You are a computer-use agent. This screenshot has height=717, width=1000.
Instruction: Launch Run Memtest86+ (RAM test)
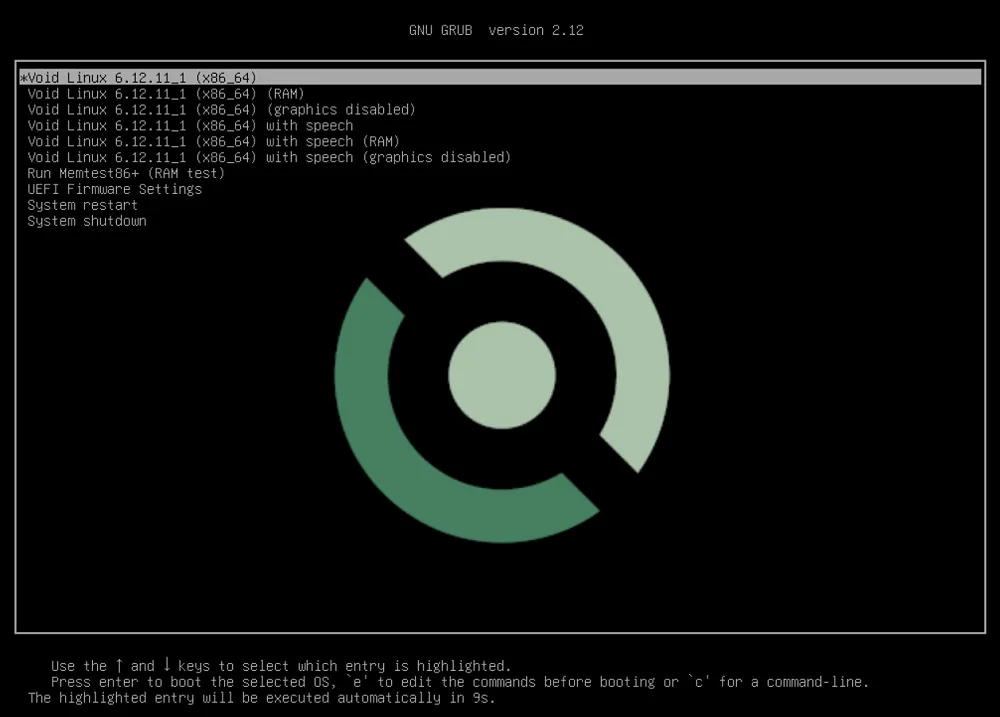[125, 173]
